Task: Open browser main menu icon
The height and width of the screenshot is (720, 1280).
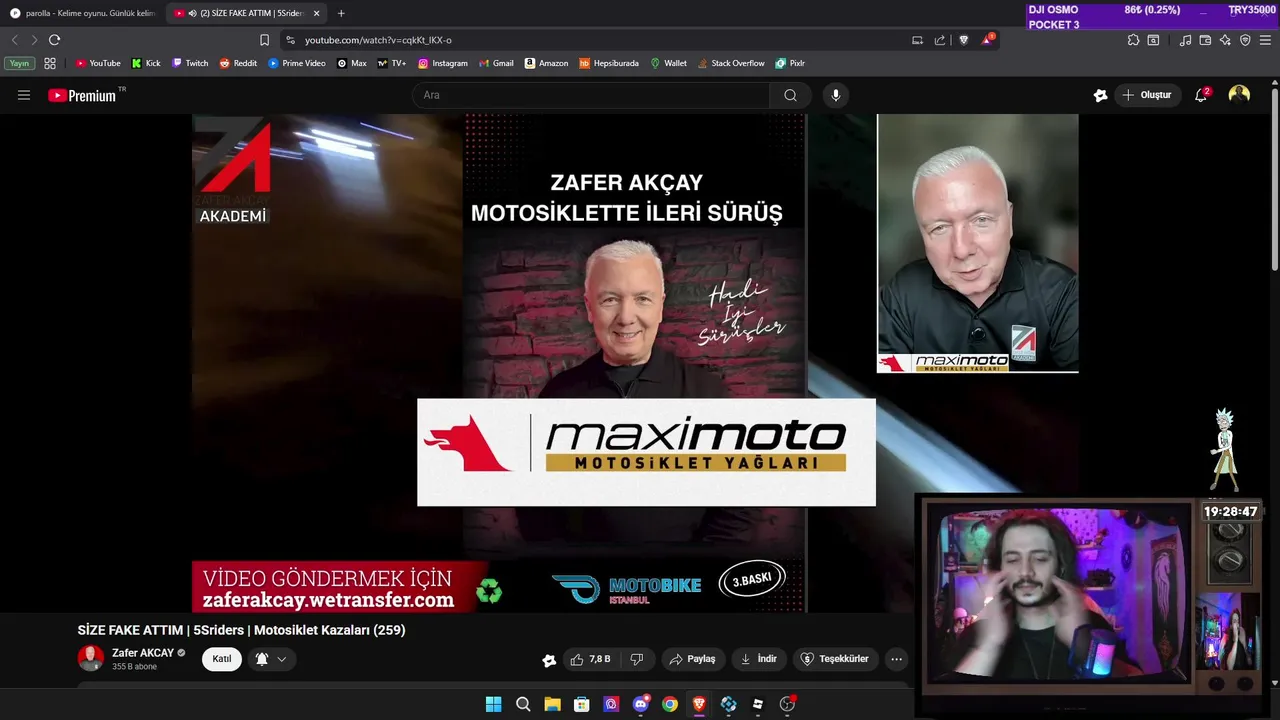Action: coord(1265,40)
